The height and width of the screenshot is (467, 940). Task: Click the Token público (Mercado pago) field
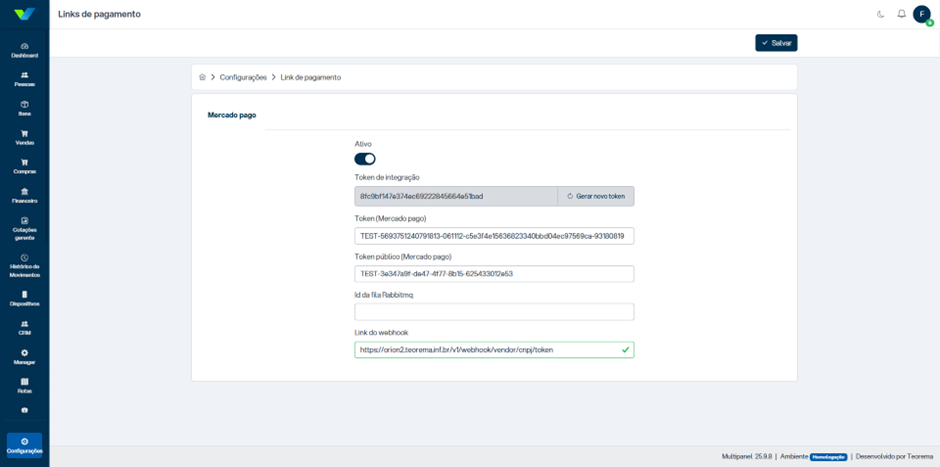(494, 274)
